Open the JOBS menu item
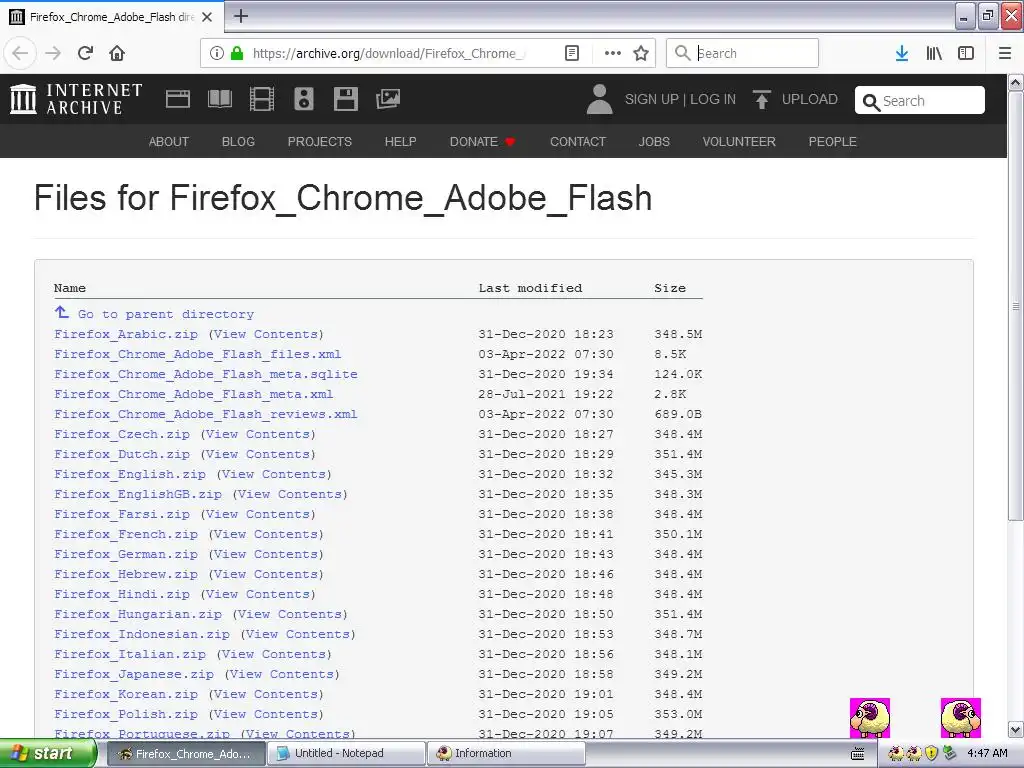Viewport: 1024px width, 768px height. [654, 142]
